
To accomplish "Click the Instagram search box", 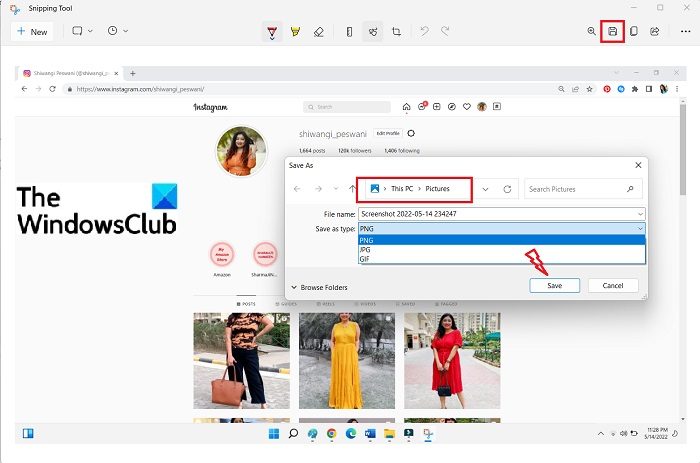I will pos(347,107).
